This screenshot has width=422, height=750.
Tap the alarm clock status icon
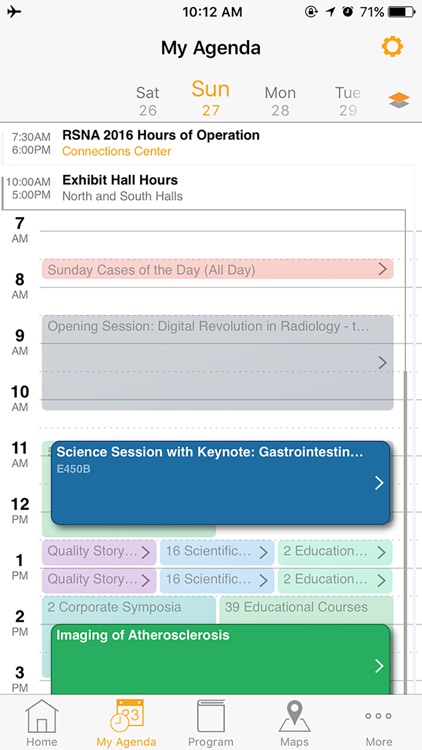(348, 12)
